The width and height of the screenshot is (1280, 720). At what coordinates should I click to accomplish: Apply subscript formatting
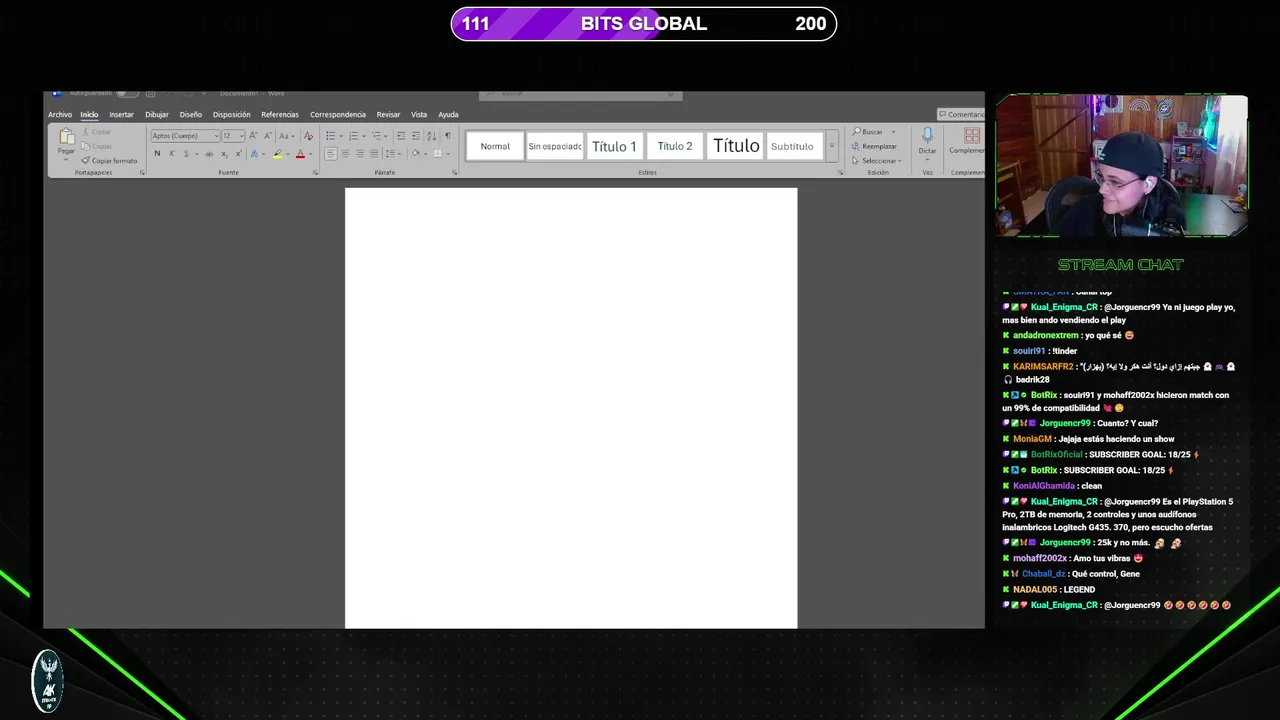click(x=224, y=153)
